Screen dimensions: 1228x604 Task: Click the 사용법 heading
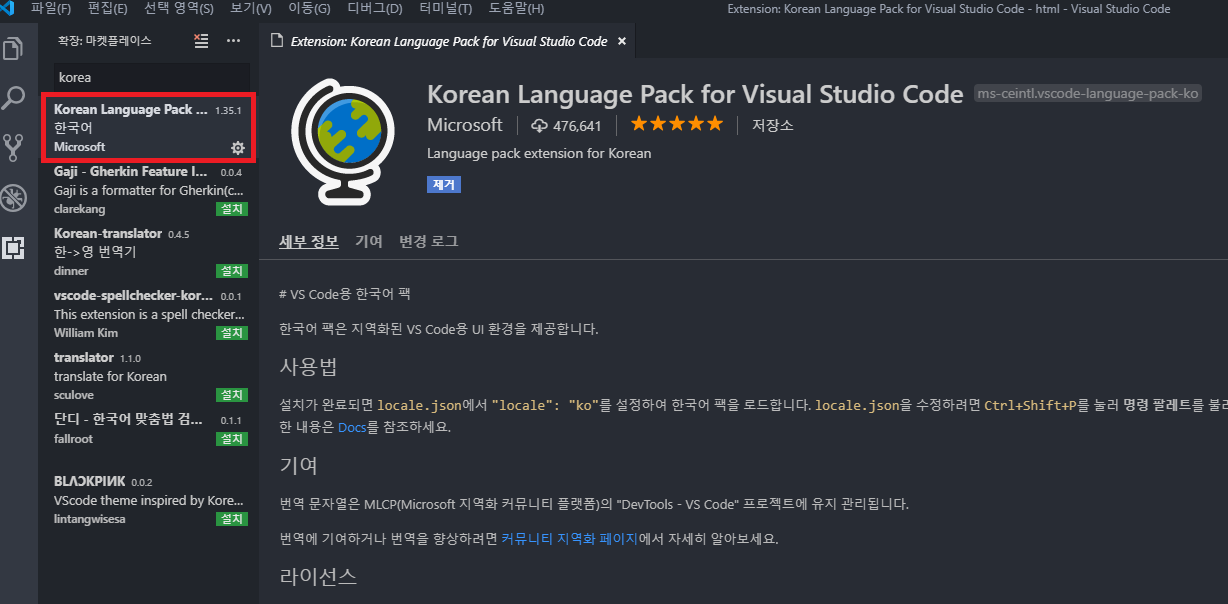(309, 367)
